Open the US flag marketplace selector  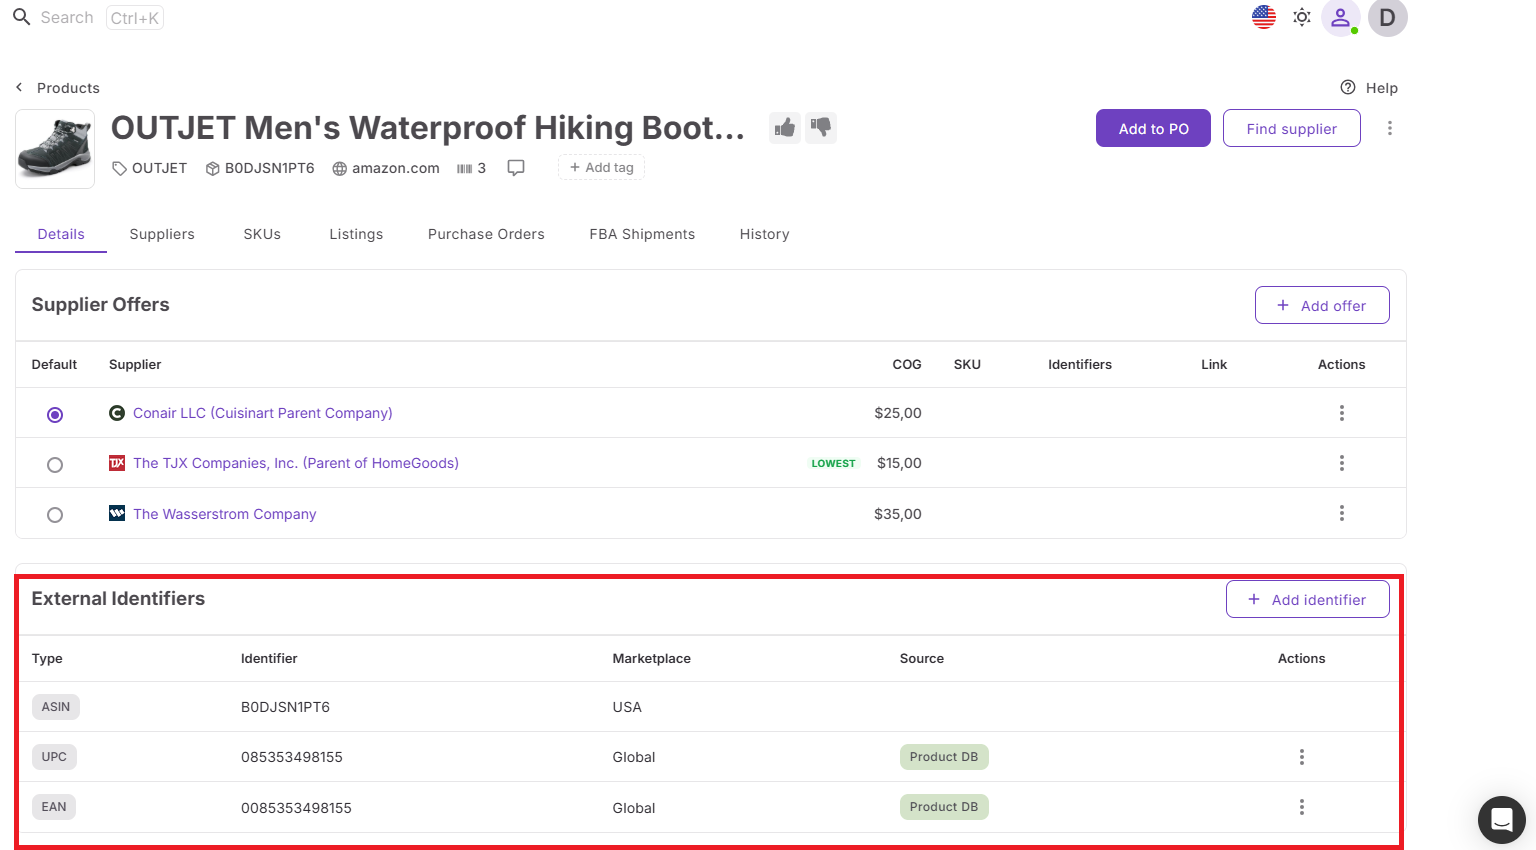1264,17
